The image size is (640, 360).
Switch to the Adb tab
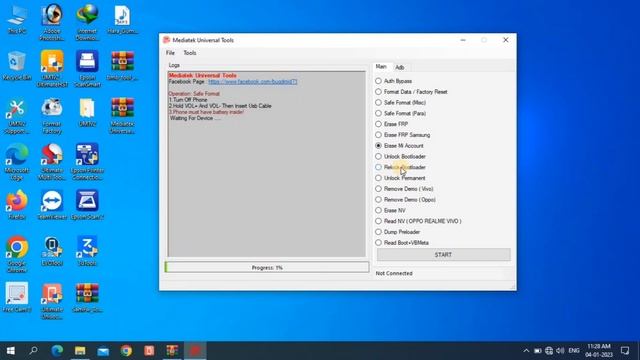400,67
